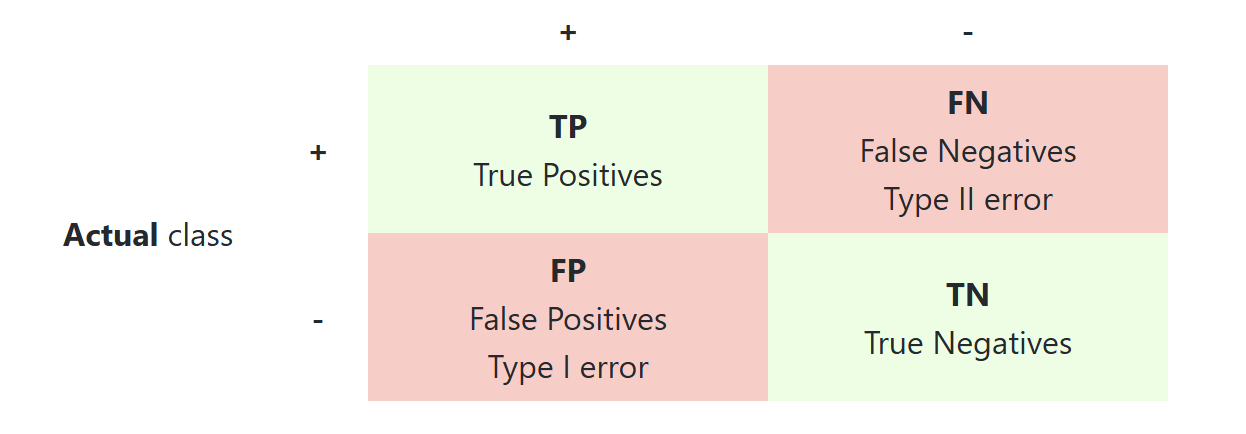Click the False Negatives text
This screenshot has width=1246, height=434.
tap(968, 151)
